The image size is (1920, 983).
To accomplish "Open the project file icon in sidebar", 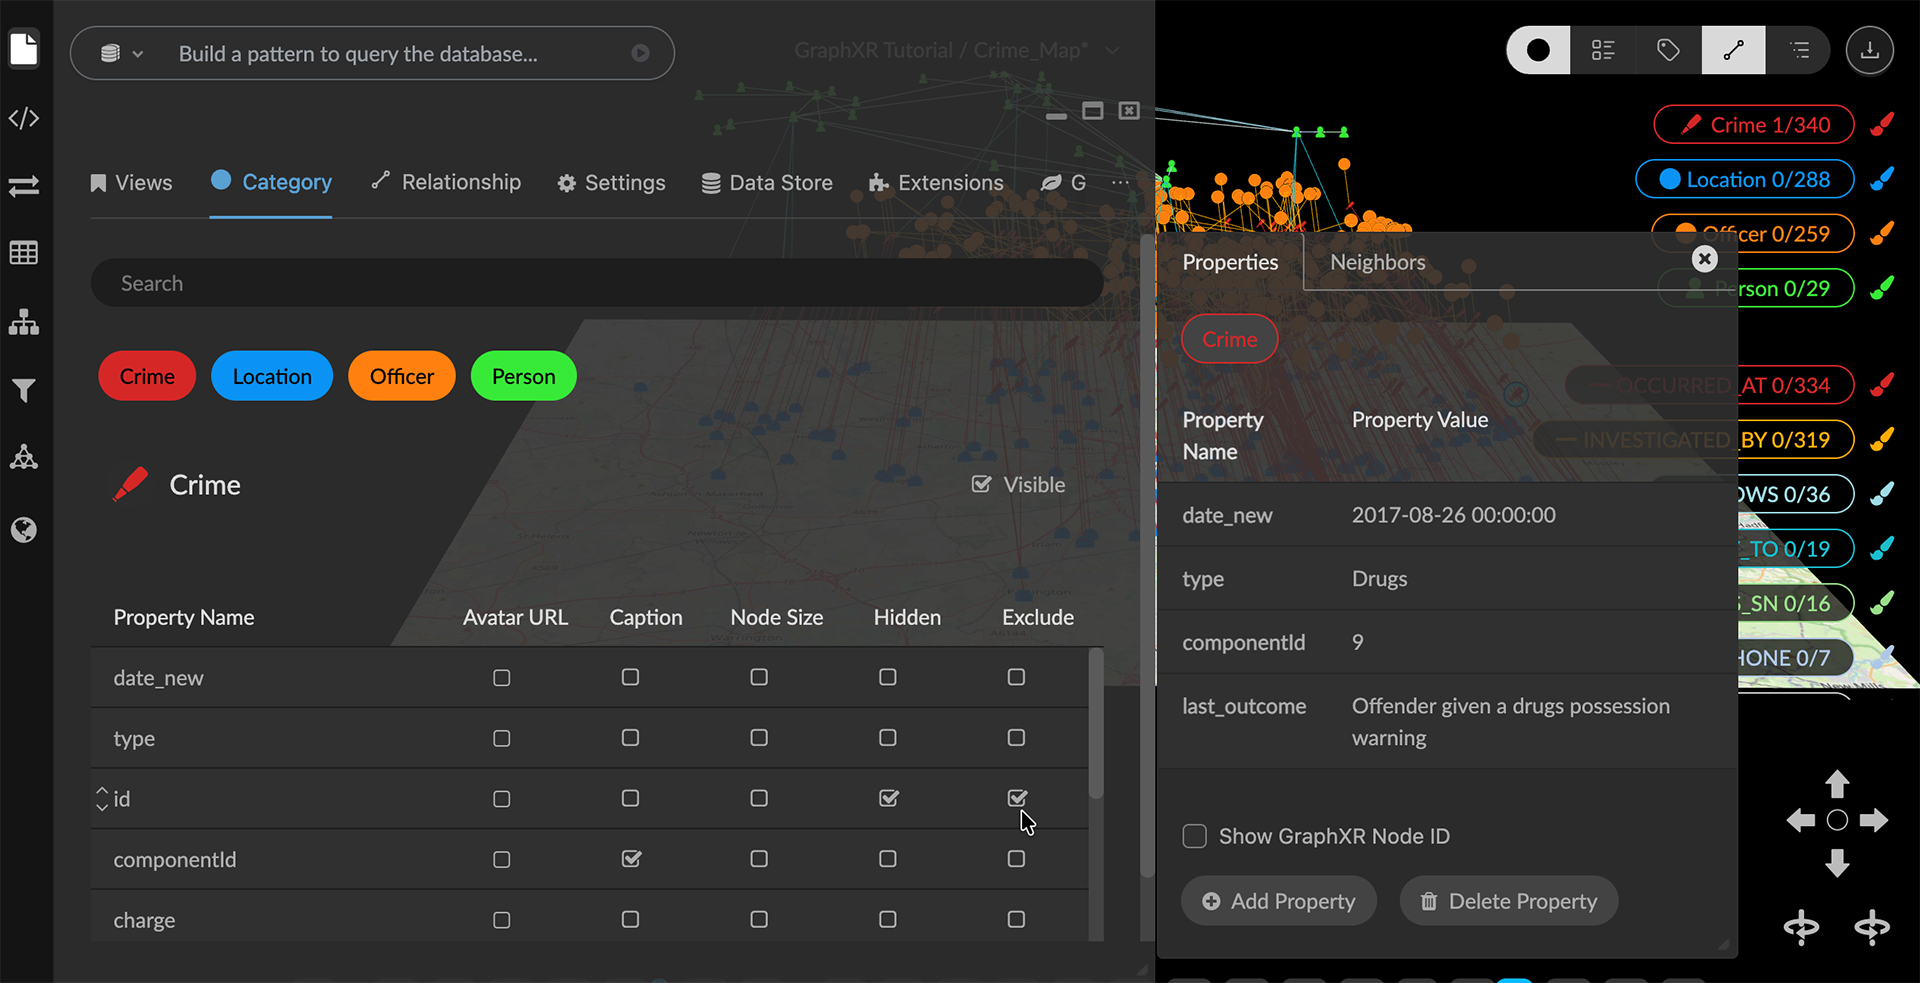I will coord(24,49).
